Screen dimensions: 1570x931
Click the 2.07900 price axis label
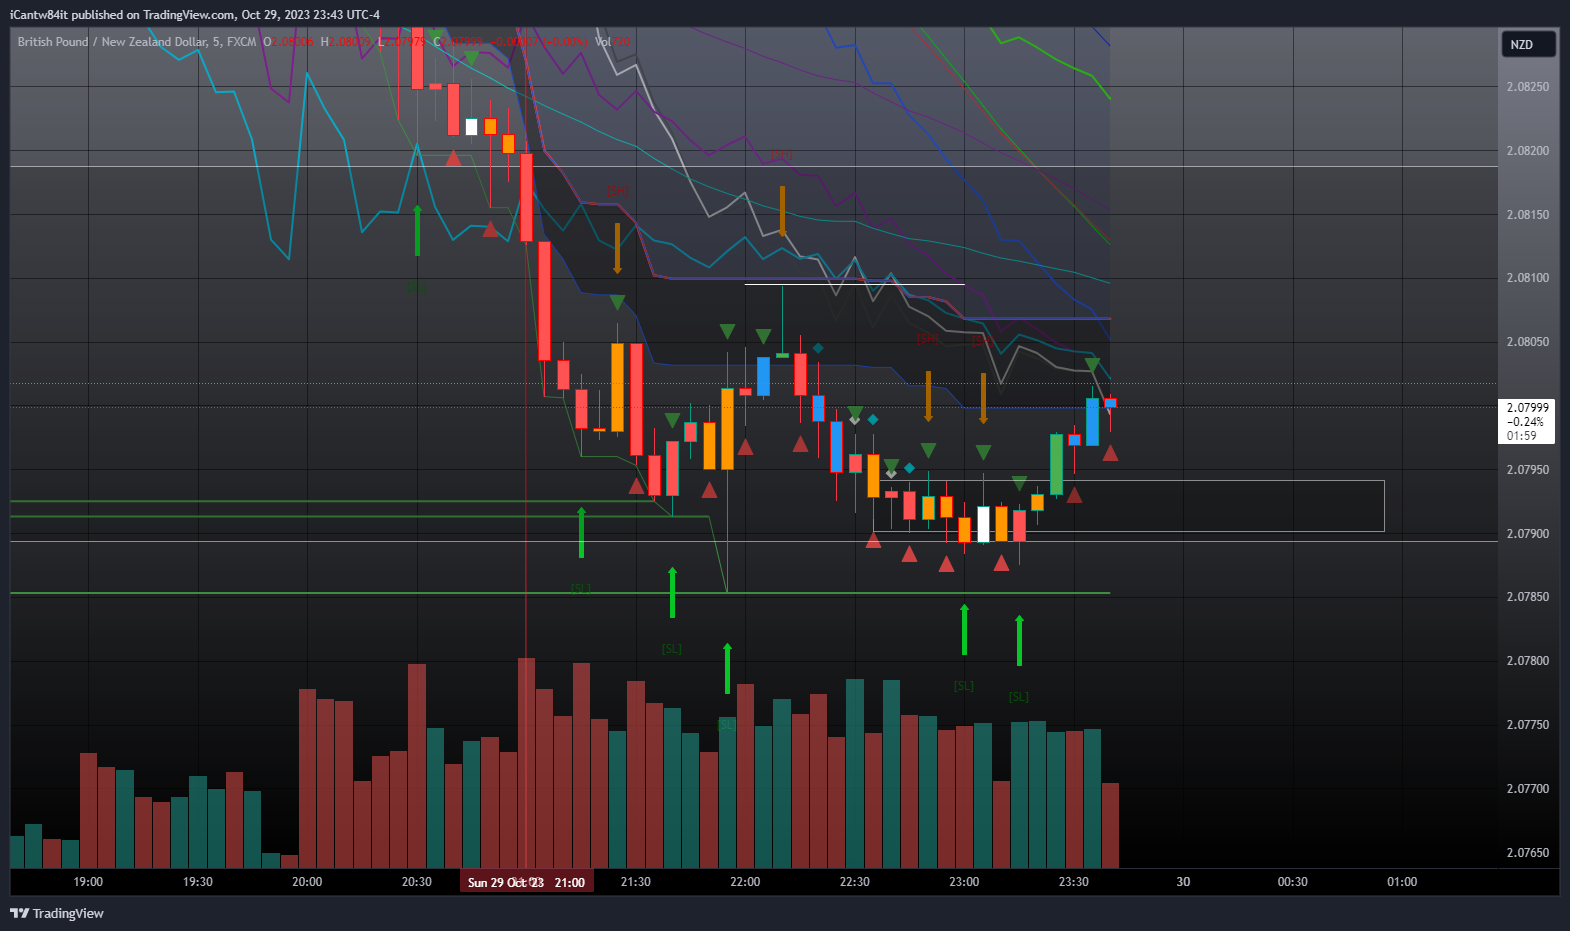pos(1527,534)
